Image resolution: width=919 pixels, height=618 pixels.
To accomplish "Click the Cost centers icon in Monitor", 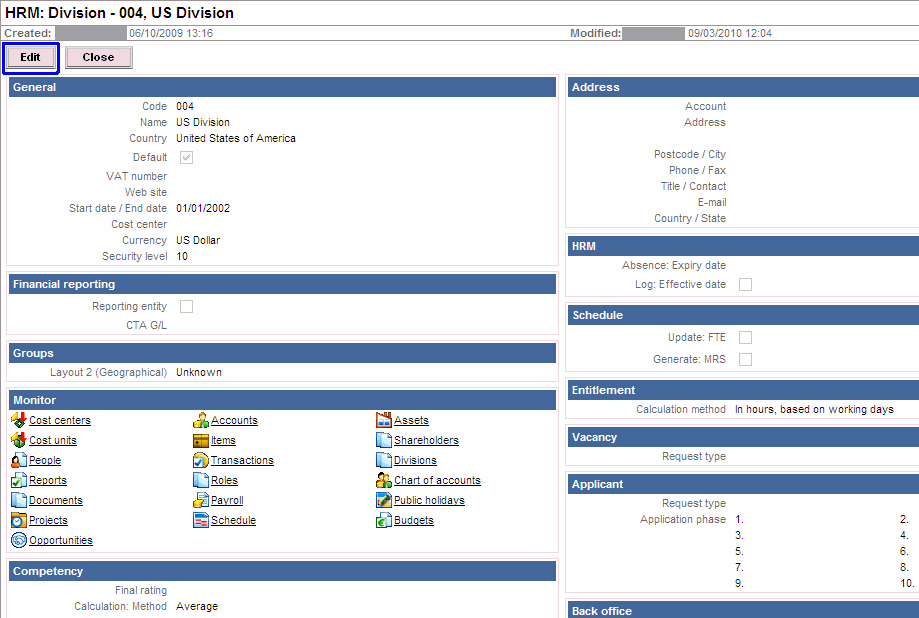I will click(18, 420).
